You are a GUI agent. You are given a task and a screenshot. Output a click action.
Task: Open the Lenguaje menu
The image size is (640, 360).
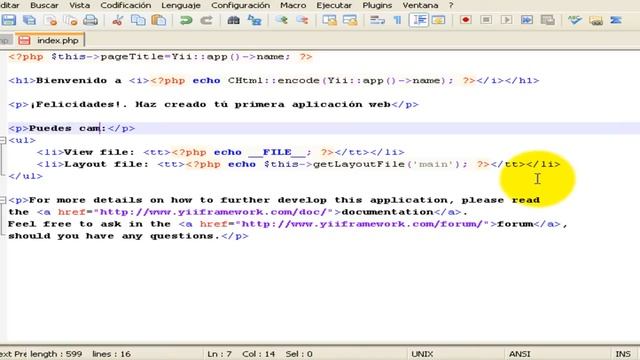click(x=181, y=5)
